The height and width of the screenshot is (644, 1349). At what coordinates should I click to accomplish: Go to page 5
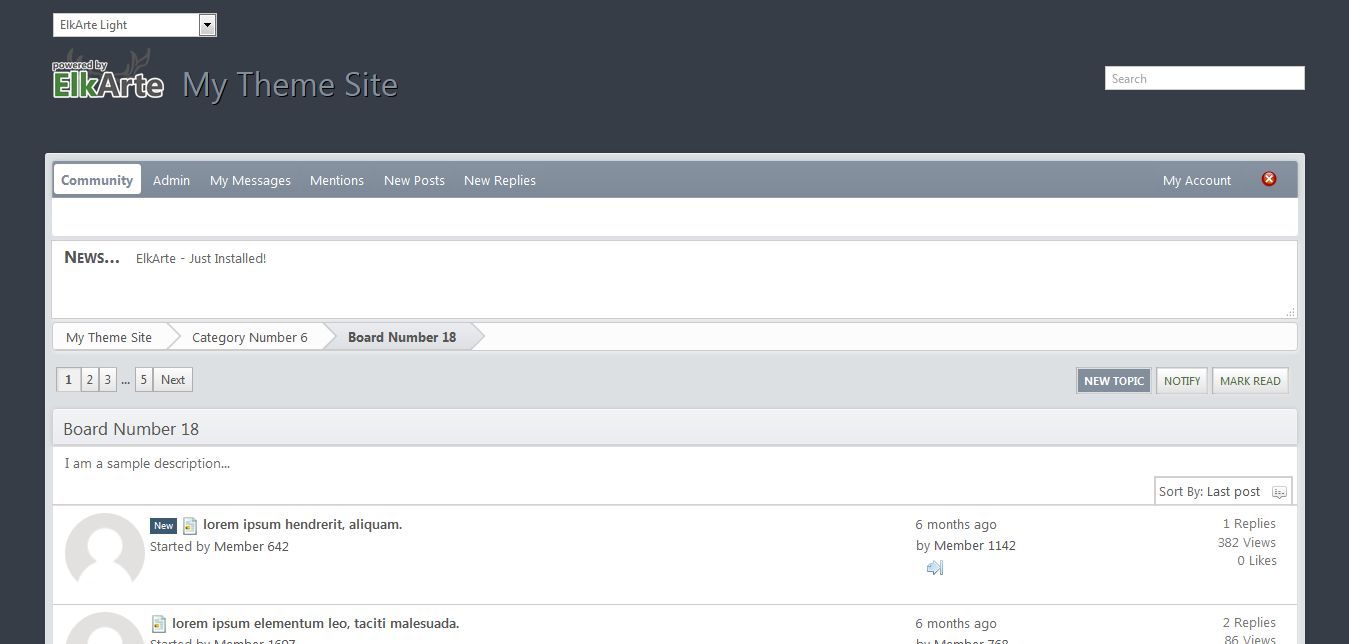(x=144, y=380)
